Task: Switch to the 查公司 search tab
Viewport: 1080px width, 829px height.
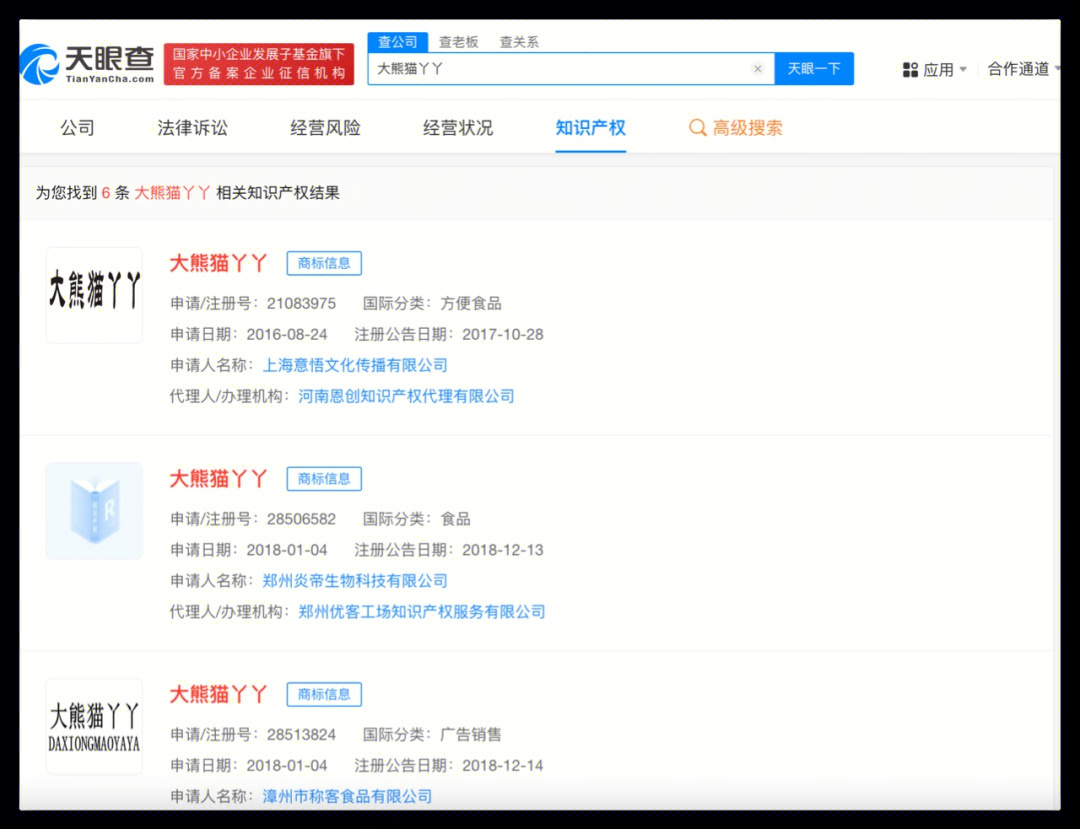Action: click(397, 42)
